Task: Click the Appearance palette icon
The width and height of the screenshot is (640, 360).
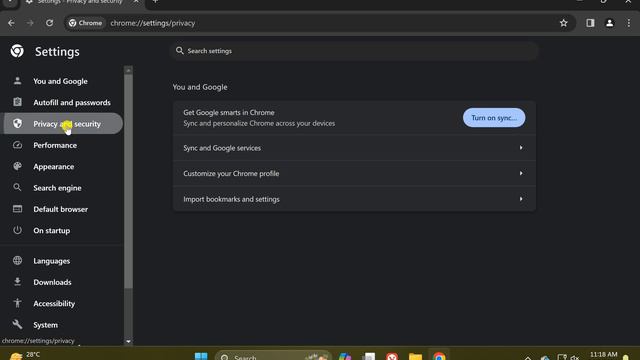Action: click(17, 166)
